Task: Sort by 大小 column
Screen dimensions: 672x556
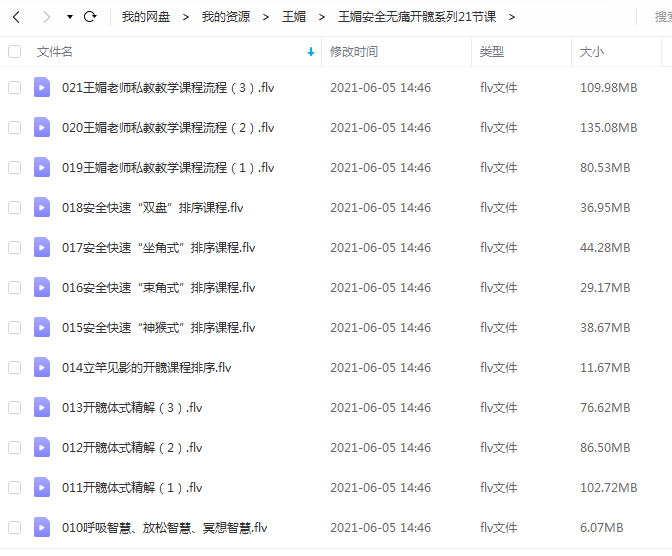Action: point(591,51)
